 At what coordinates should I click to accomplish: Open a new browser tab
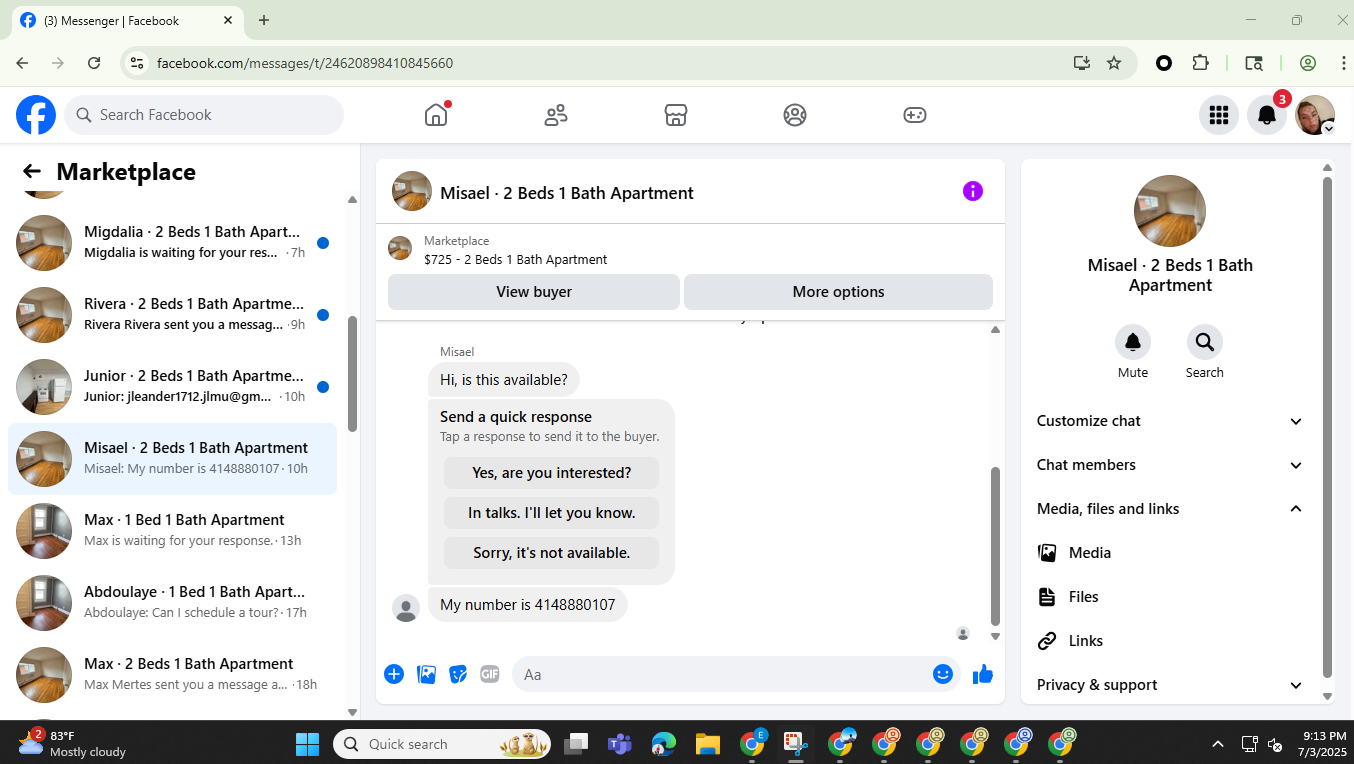point(264,20)
